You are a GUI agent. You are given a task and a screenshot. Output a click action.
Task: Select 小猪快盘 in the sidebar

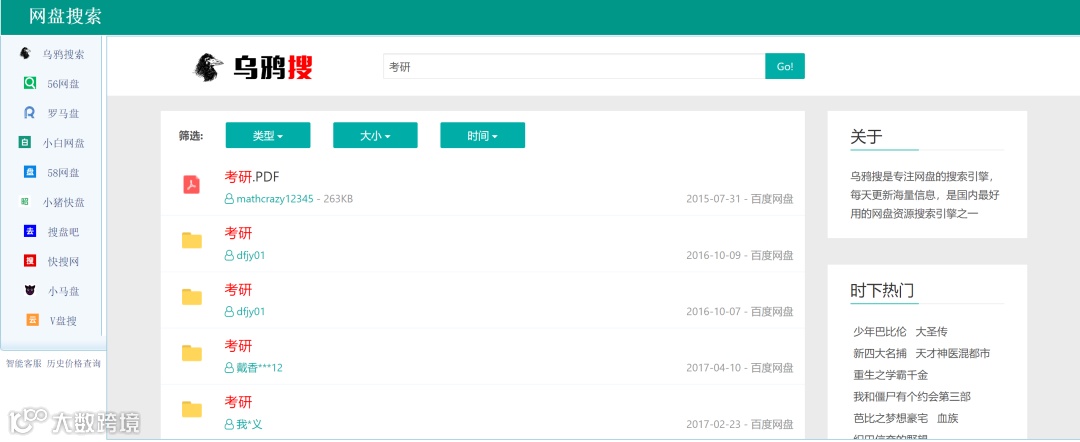click(63, 202)
